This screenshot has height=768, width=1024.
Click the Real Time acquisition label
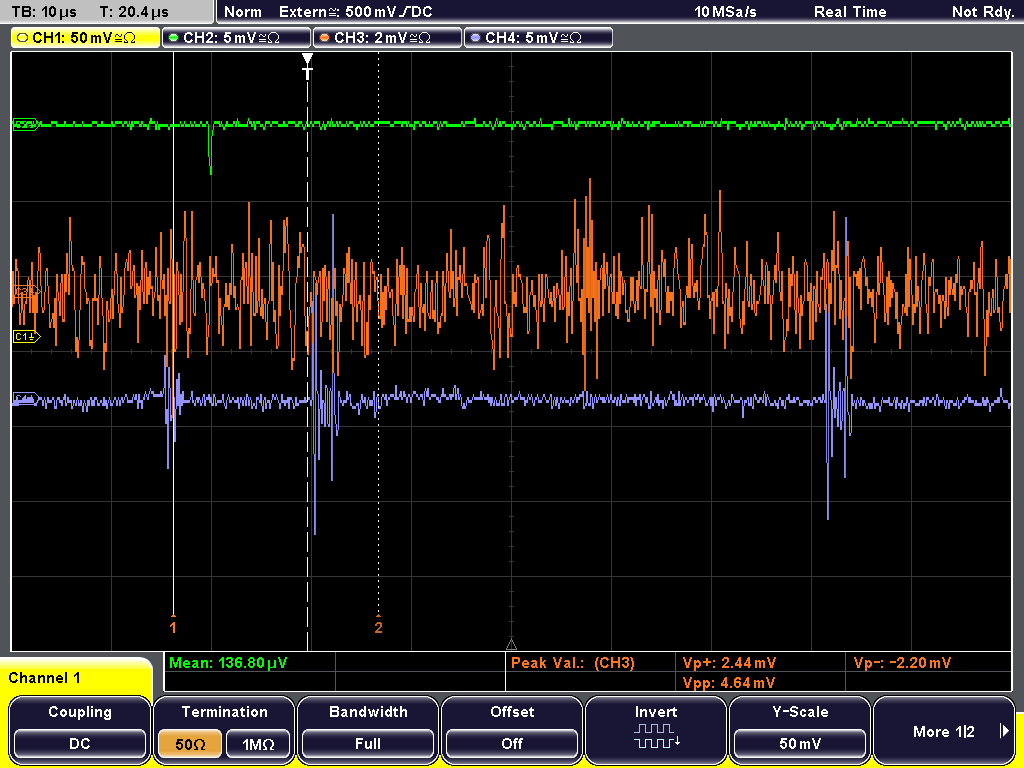[x=850, y=12]
